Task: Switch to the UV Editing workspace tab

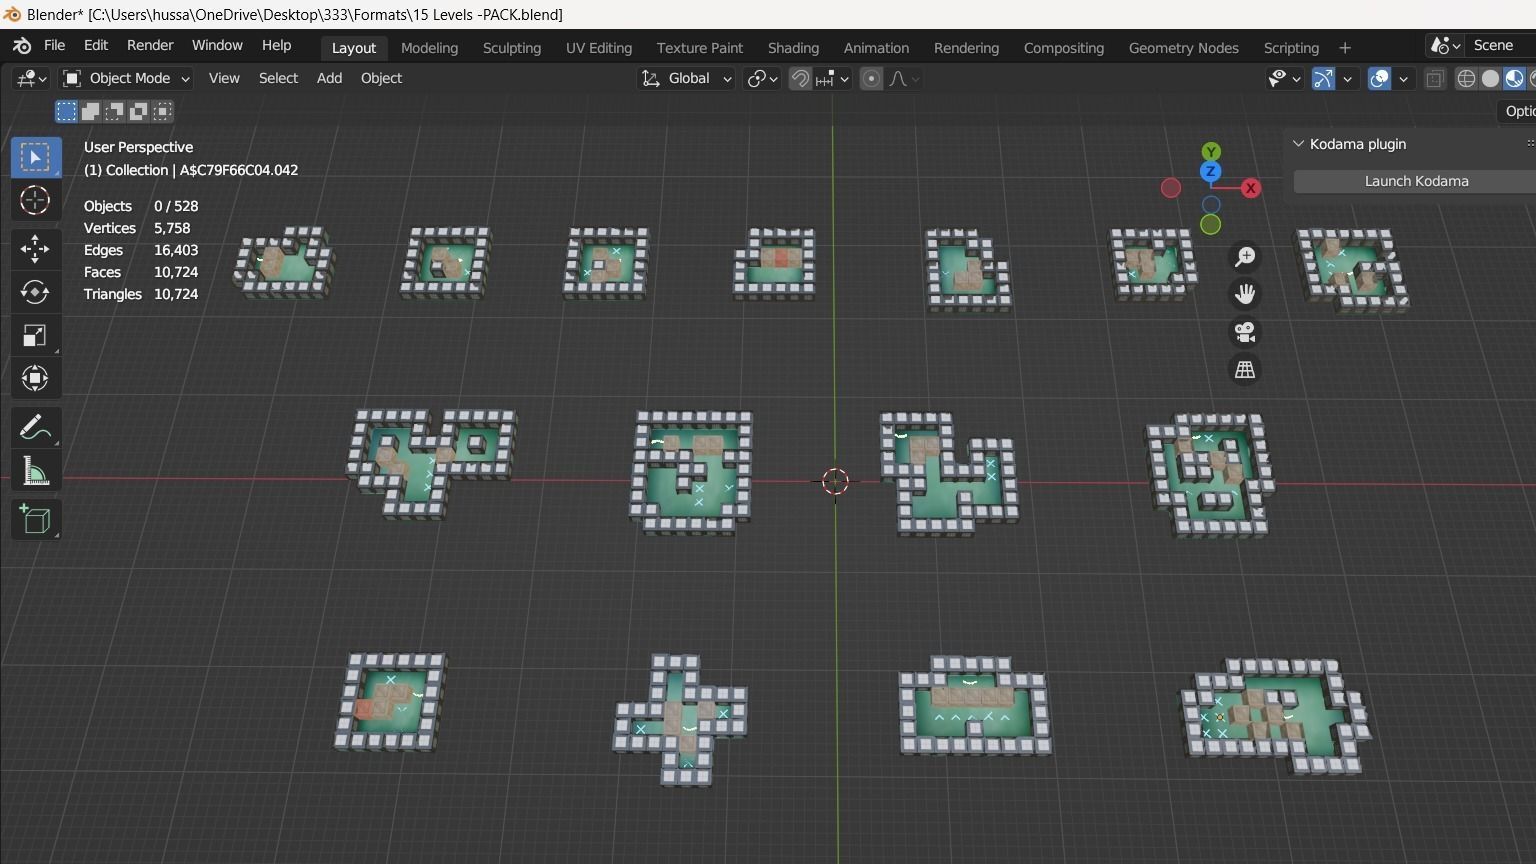Action: pyautogui.click(x=599, y=48)
